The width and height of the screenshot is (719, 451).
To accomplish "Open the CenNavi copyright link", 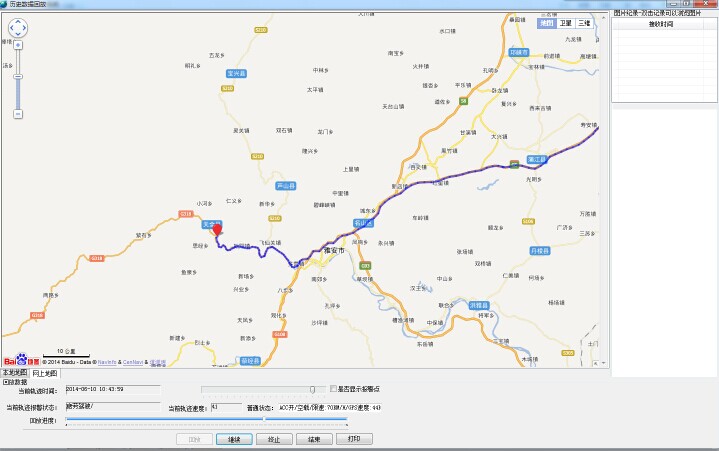I will [x=133, y=362].
